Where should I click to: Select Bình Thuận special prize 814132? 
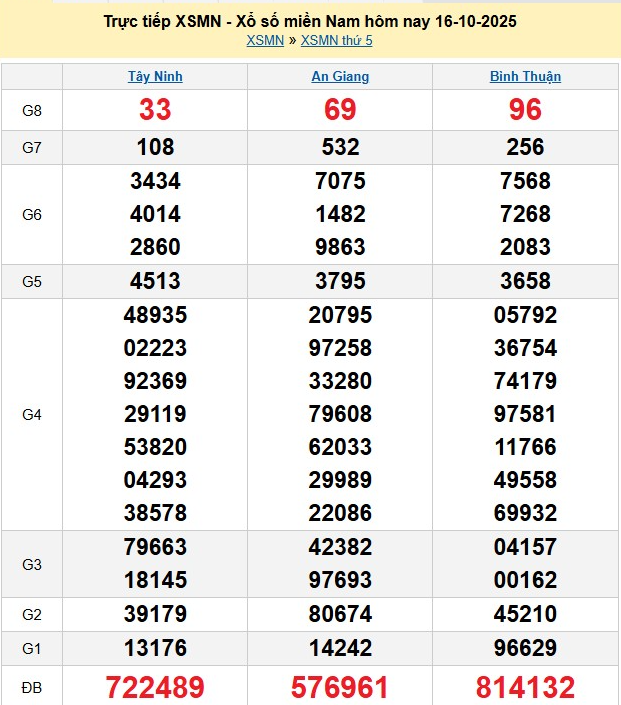pyautogui.click(x=525, y=687)
